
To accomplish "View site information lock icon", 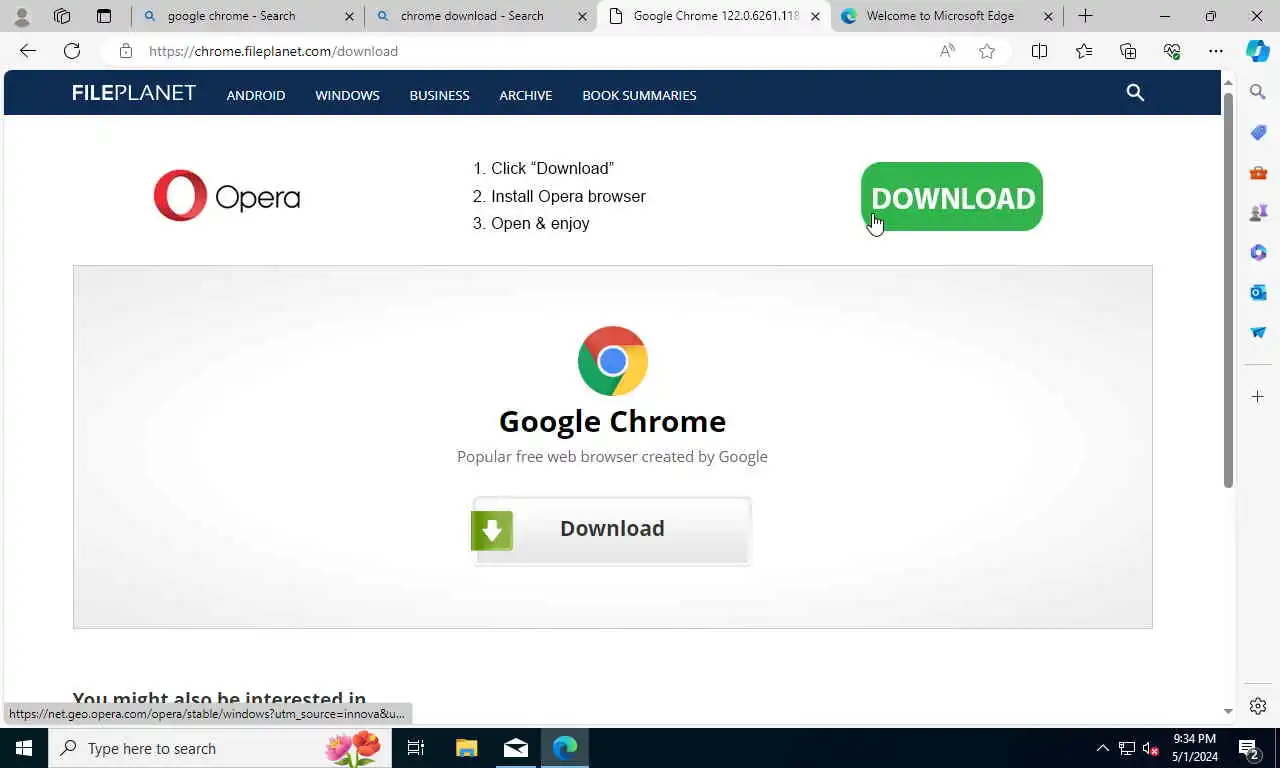I will pyautogui.click(x=125, y=51).
